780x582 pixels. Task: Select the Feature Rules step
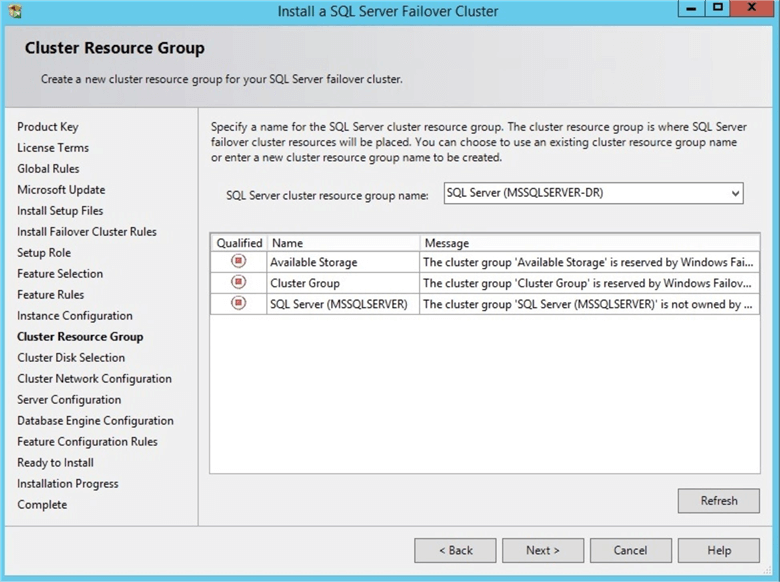[x=50, y=294]
